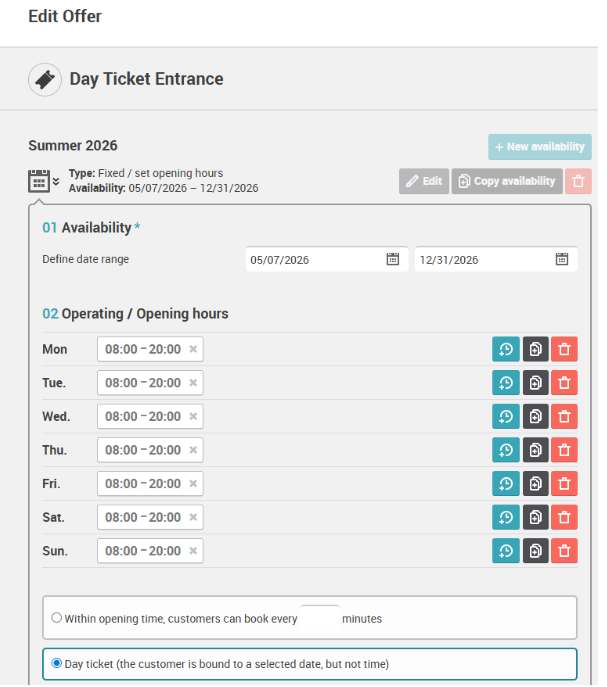
Task: Remove the Sun. 08:00–20:00 time slot
Action: [x=193, y=551]
